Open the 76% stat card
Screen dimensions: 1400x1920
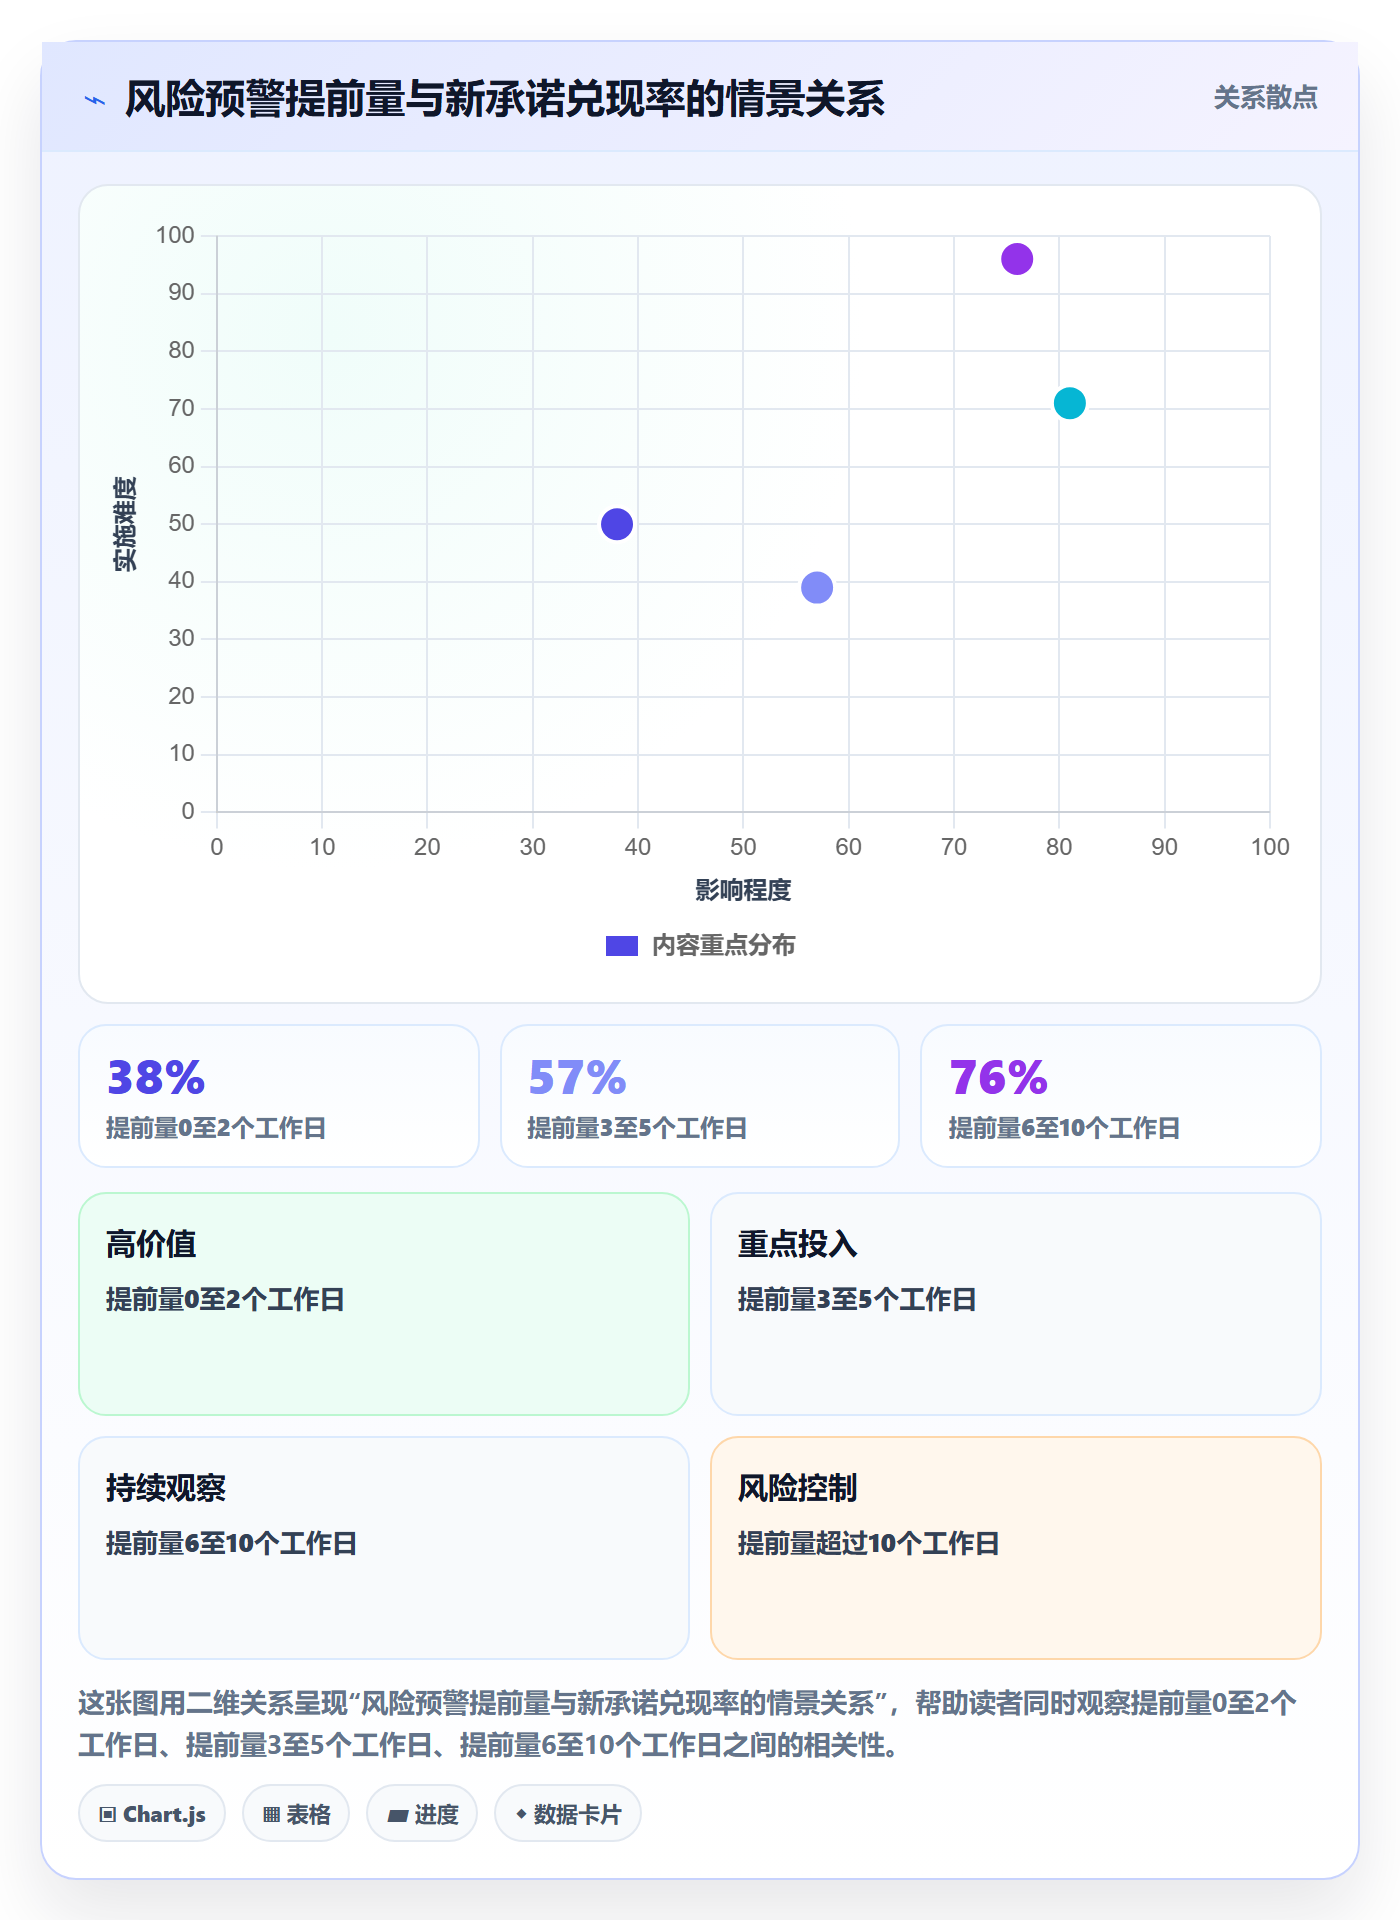coord(1121,1096)
